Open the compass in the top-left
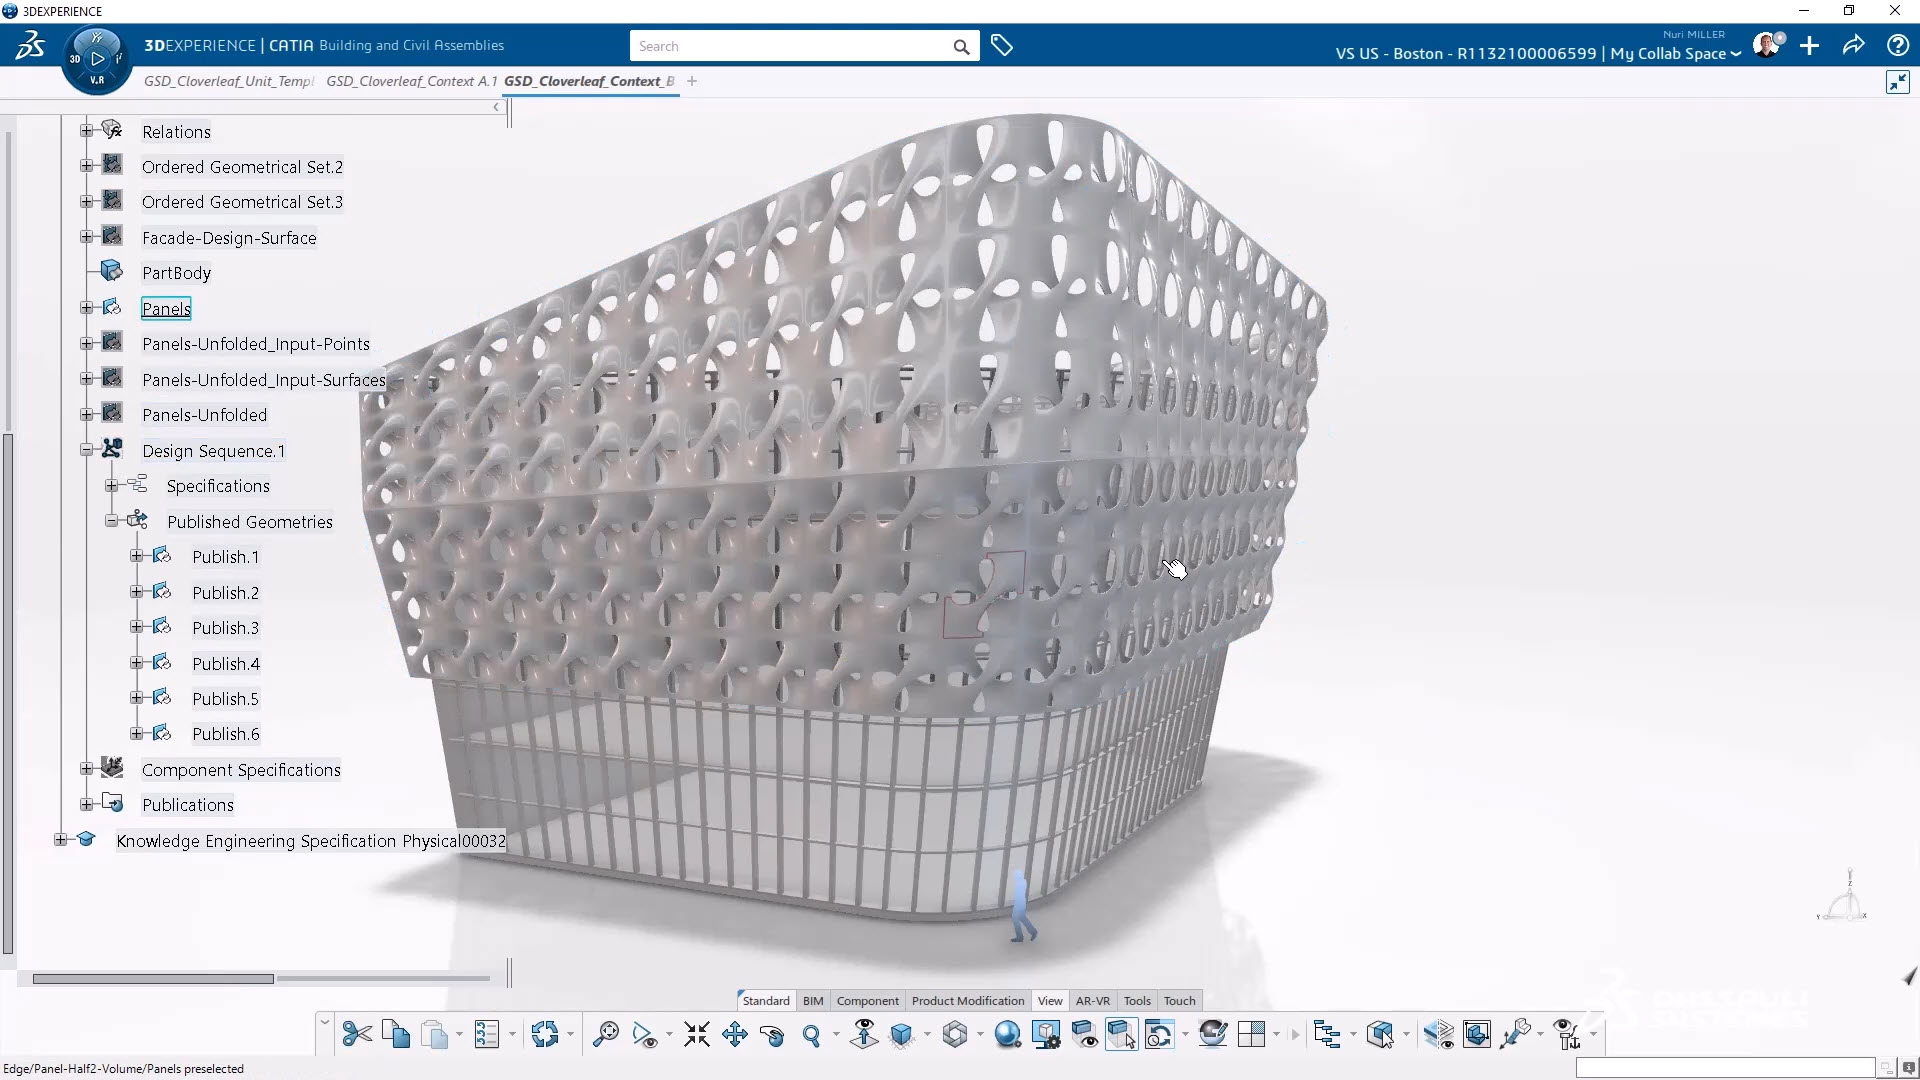 click(96, 58)
